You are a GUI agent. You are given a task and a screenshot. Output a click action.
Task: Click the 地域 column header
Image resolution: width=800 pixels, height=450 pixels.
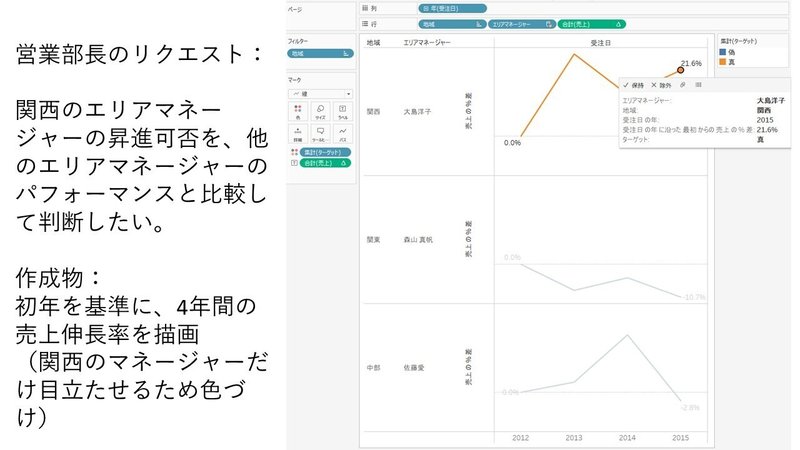(x=373, y=43)
